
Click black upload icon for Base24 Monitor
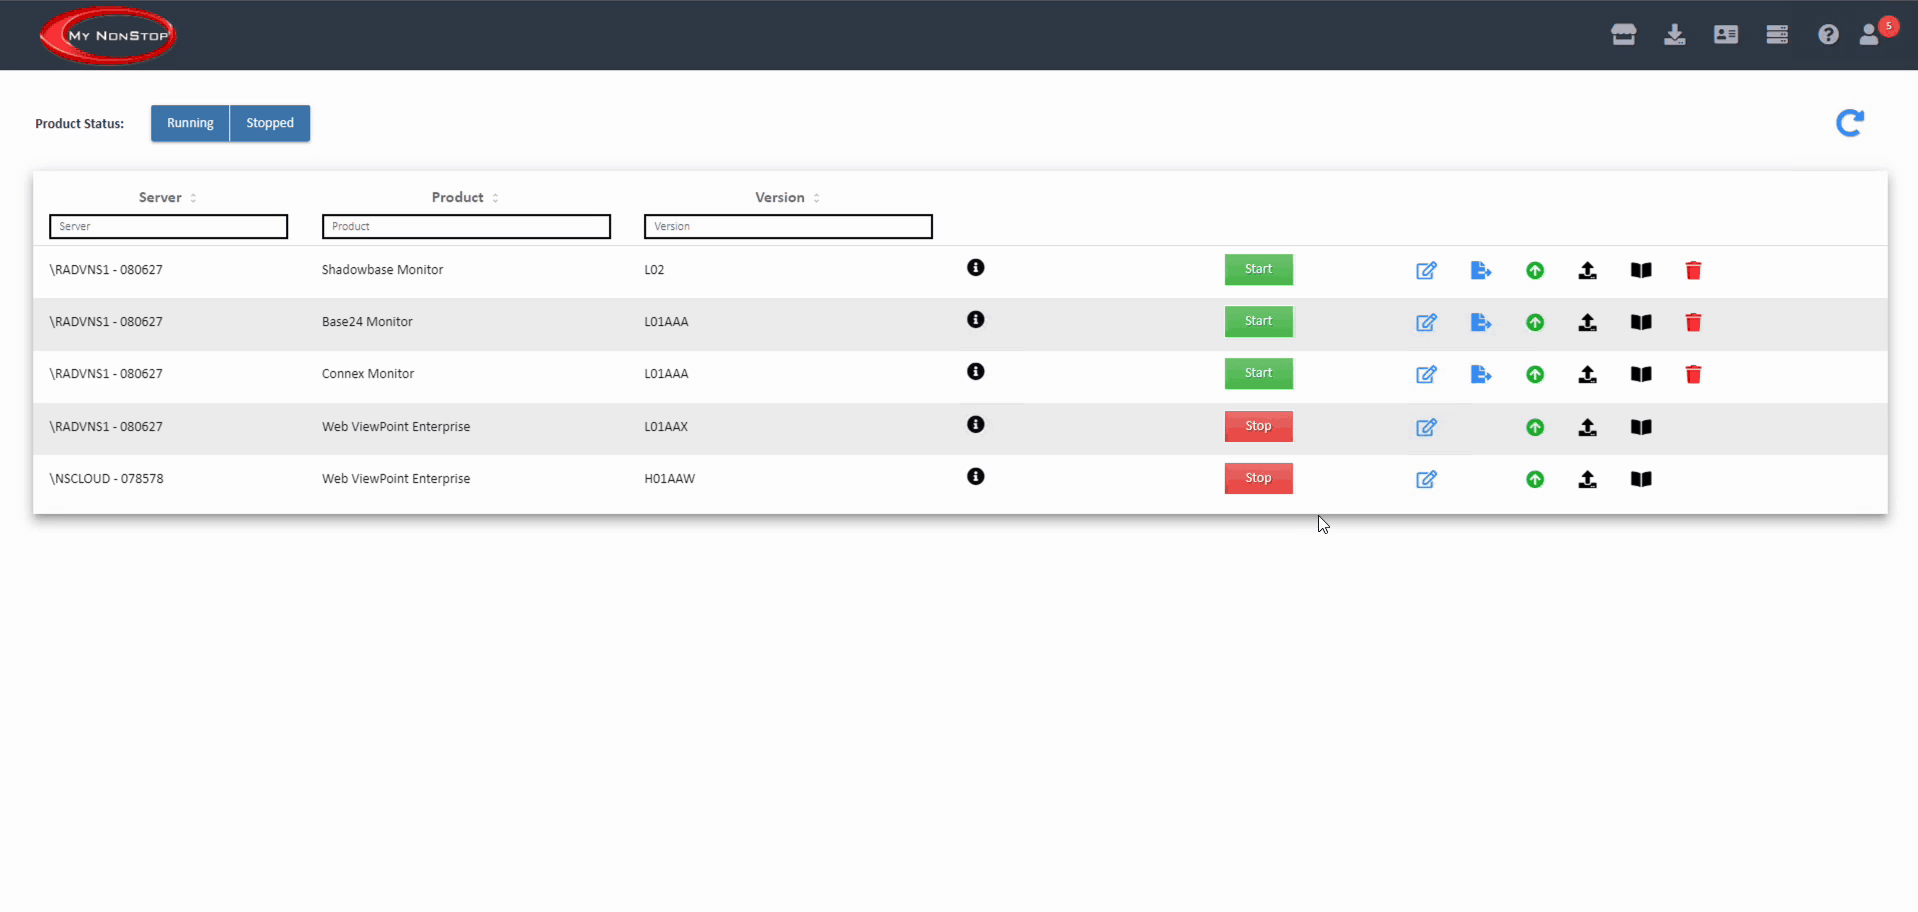[x=1587, y=322]
